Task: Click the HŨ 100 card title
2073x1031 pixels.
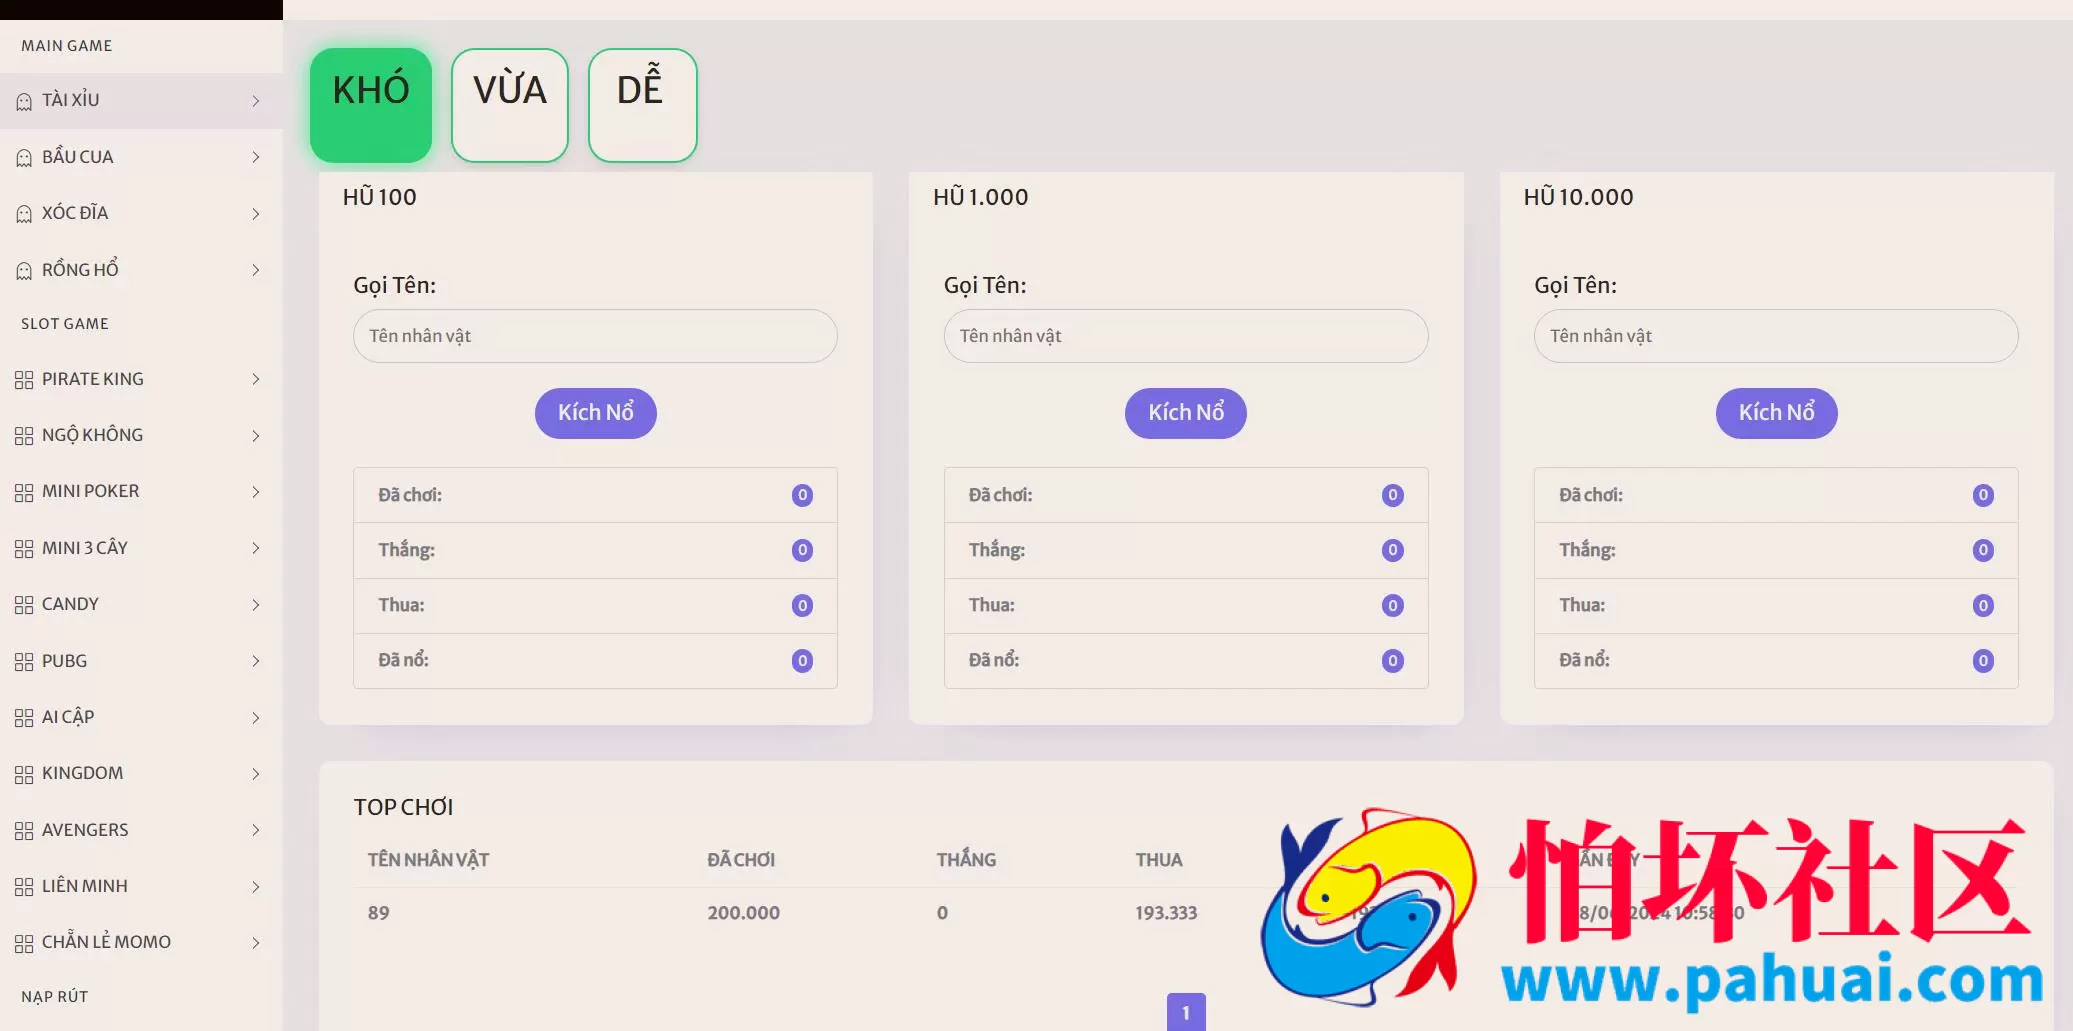Action: [380, 197]
